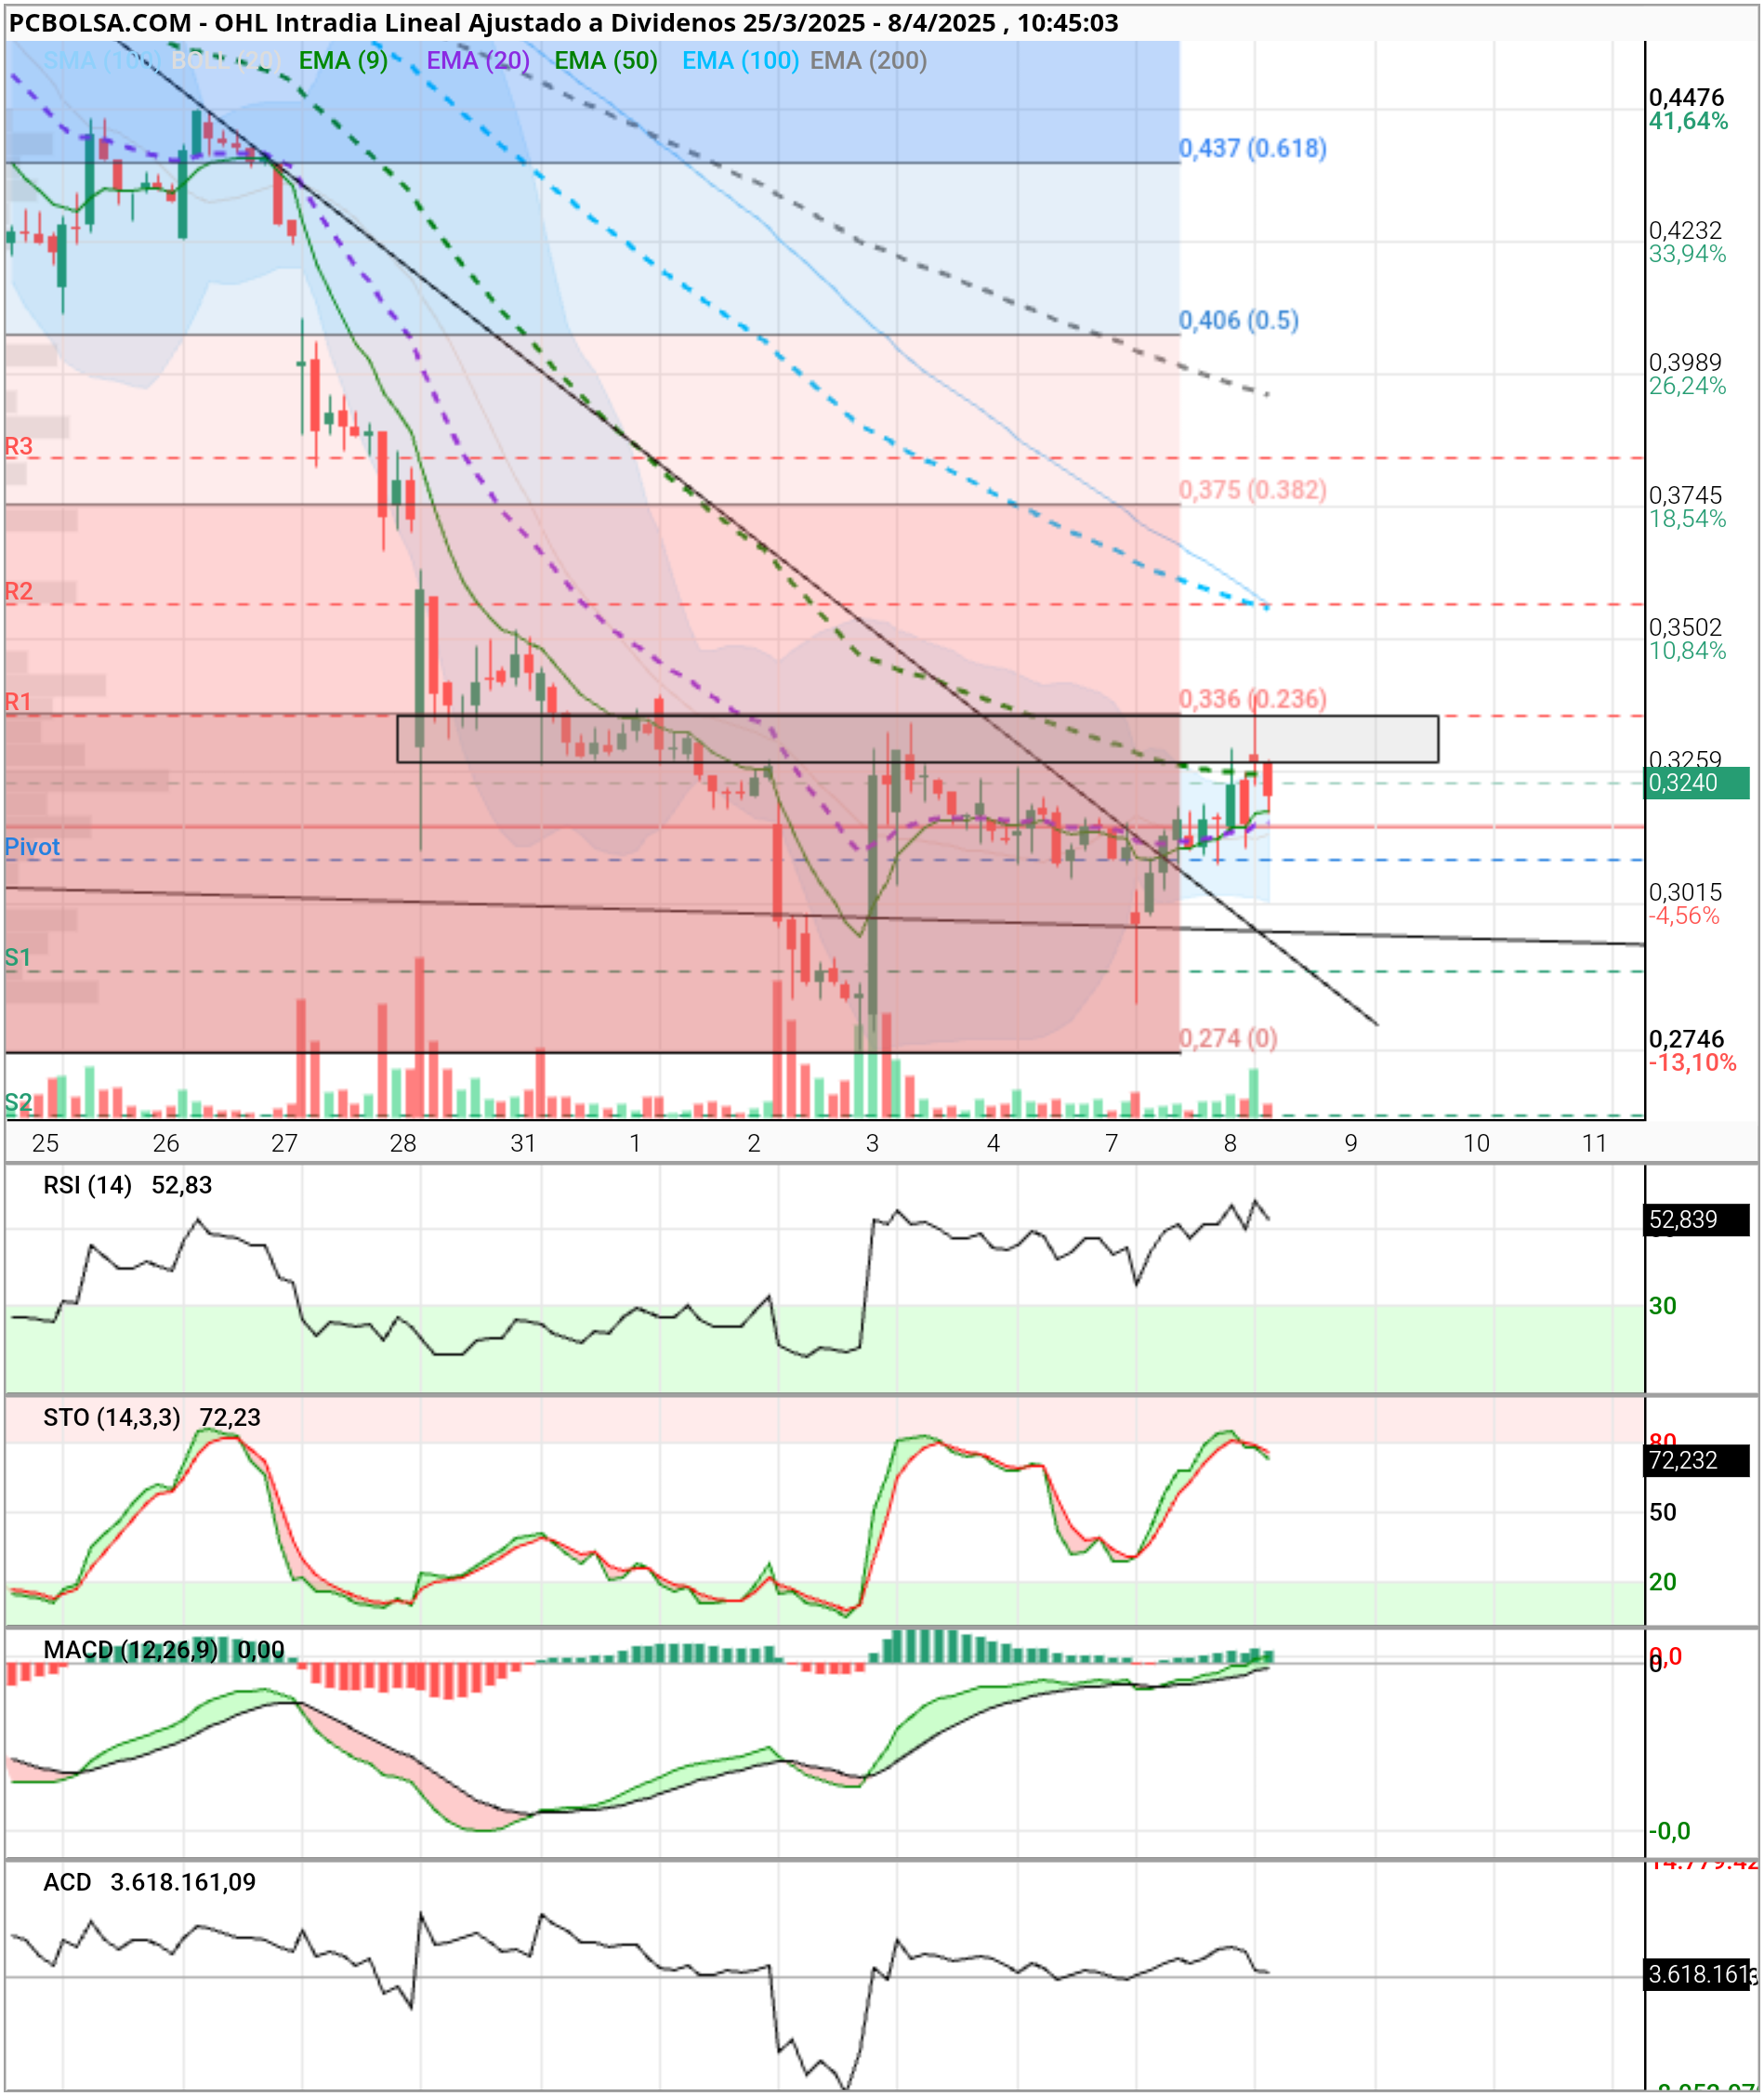The width and height of the screenshot is (1764, 2096).
Task: Click the black 72,232 stochastic value tag
Action: click(x=1697, y=1461)
